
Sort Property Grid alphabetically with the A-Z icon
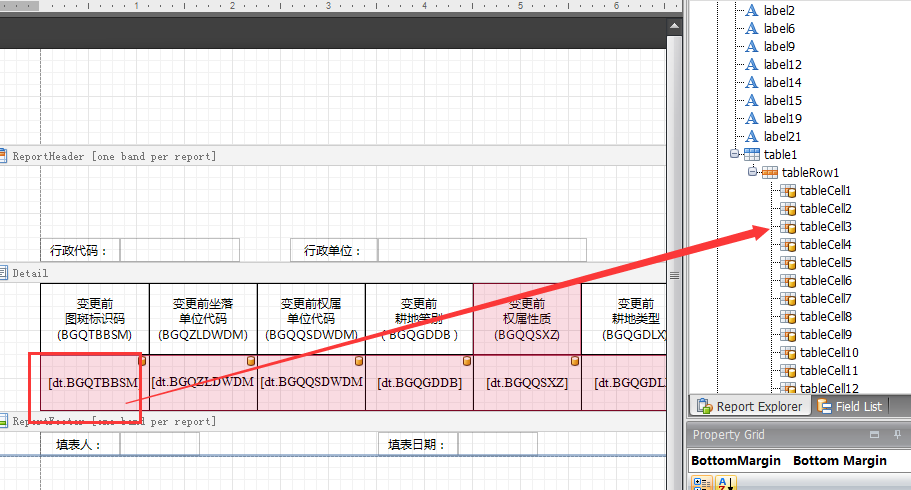pos(726,483)
